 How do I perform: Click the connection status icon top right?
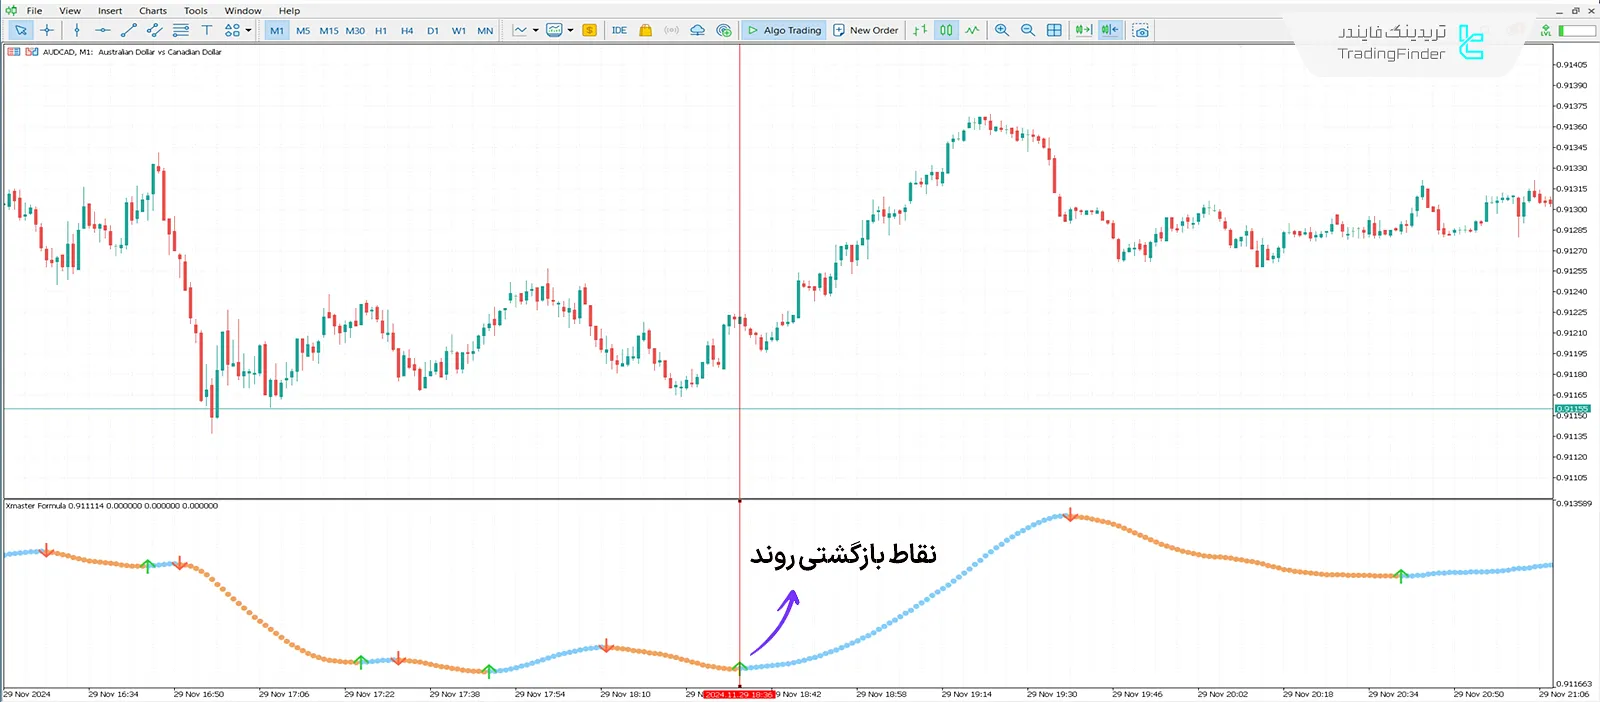pos(1546,31)
